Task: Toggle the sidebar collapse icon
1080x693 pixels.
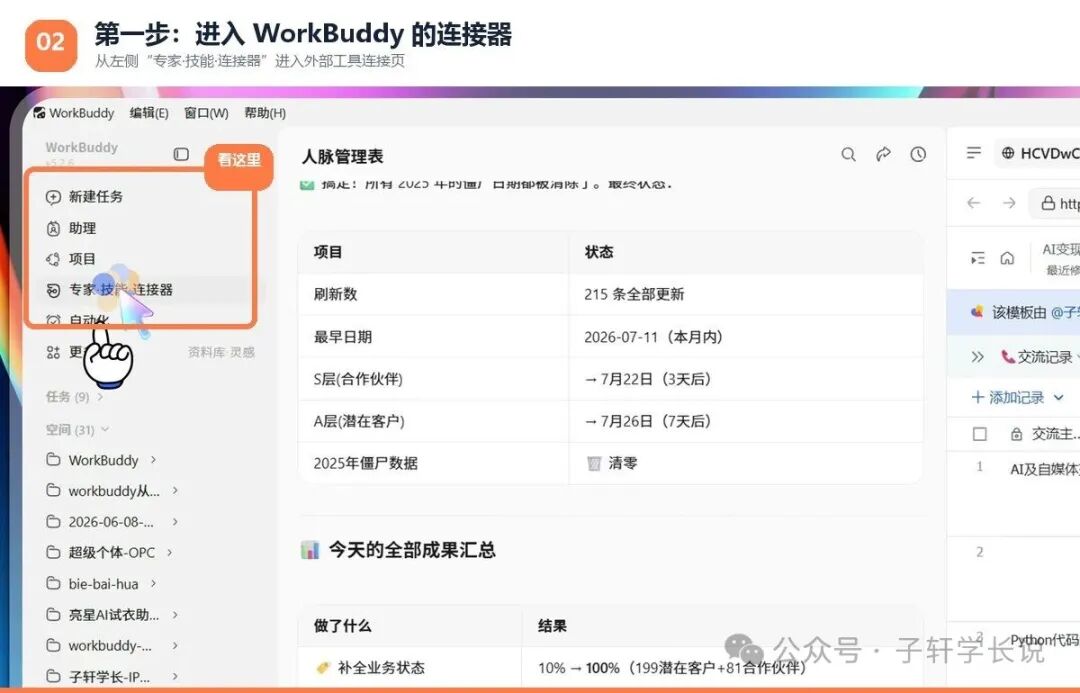Action: point(181,154)
